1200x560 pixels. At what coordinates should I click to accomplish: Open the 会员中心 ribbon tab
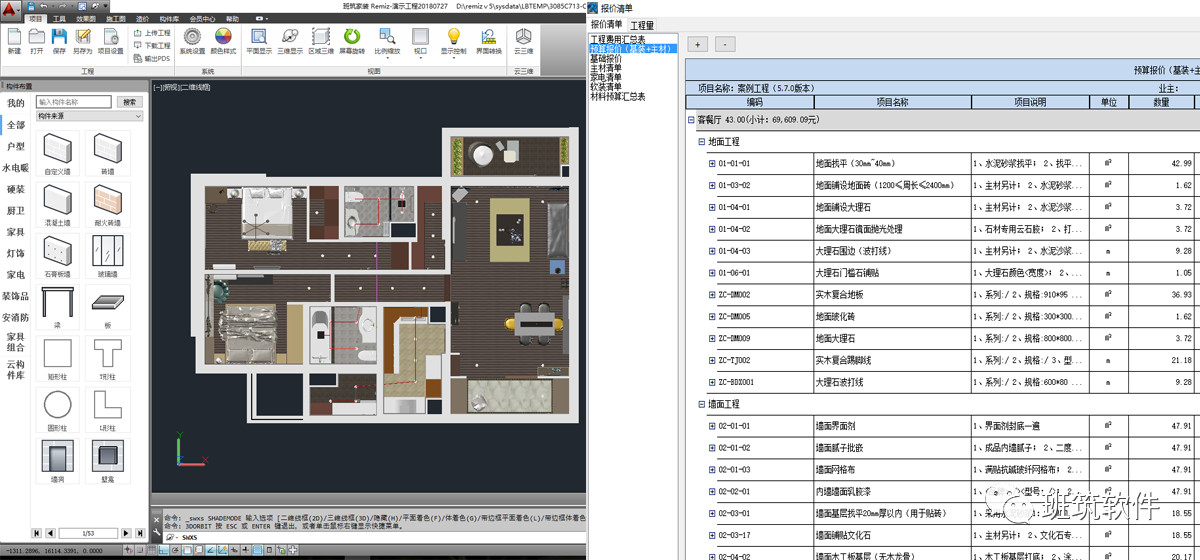(202, 19)
